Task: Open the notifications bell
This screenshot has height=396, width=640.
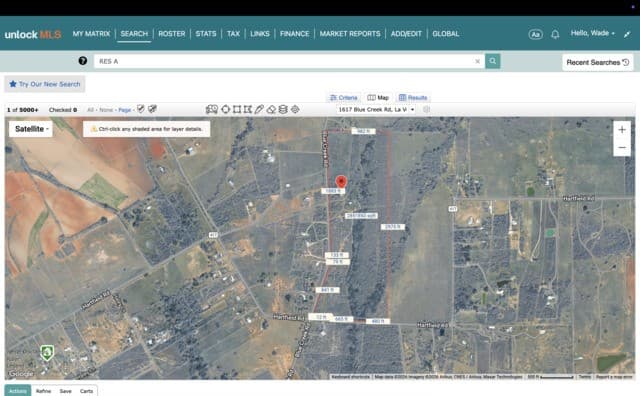Action: coord(555,34)
